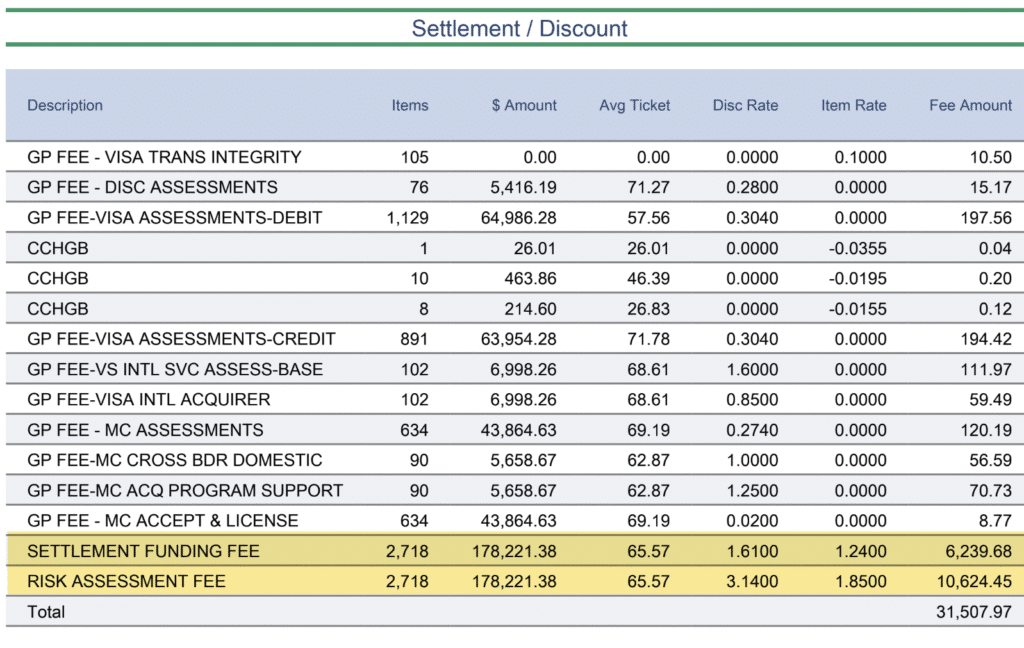
Task: Click the total fee amount 31,507.97
Action: (974, 612)
